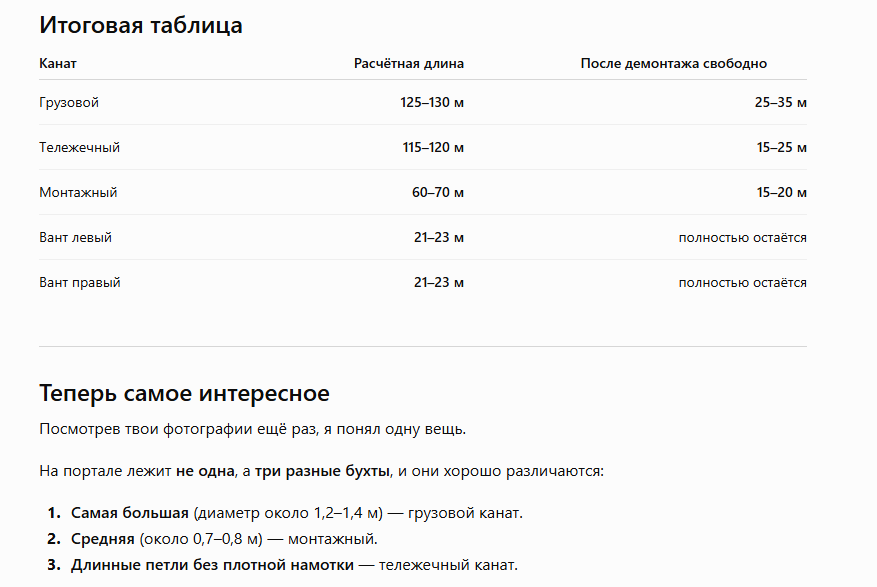Click the '60–70 м' length value
This screenshot has width=877, height=587.
pos(438,192)
